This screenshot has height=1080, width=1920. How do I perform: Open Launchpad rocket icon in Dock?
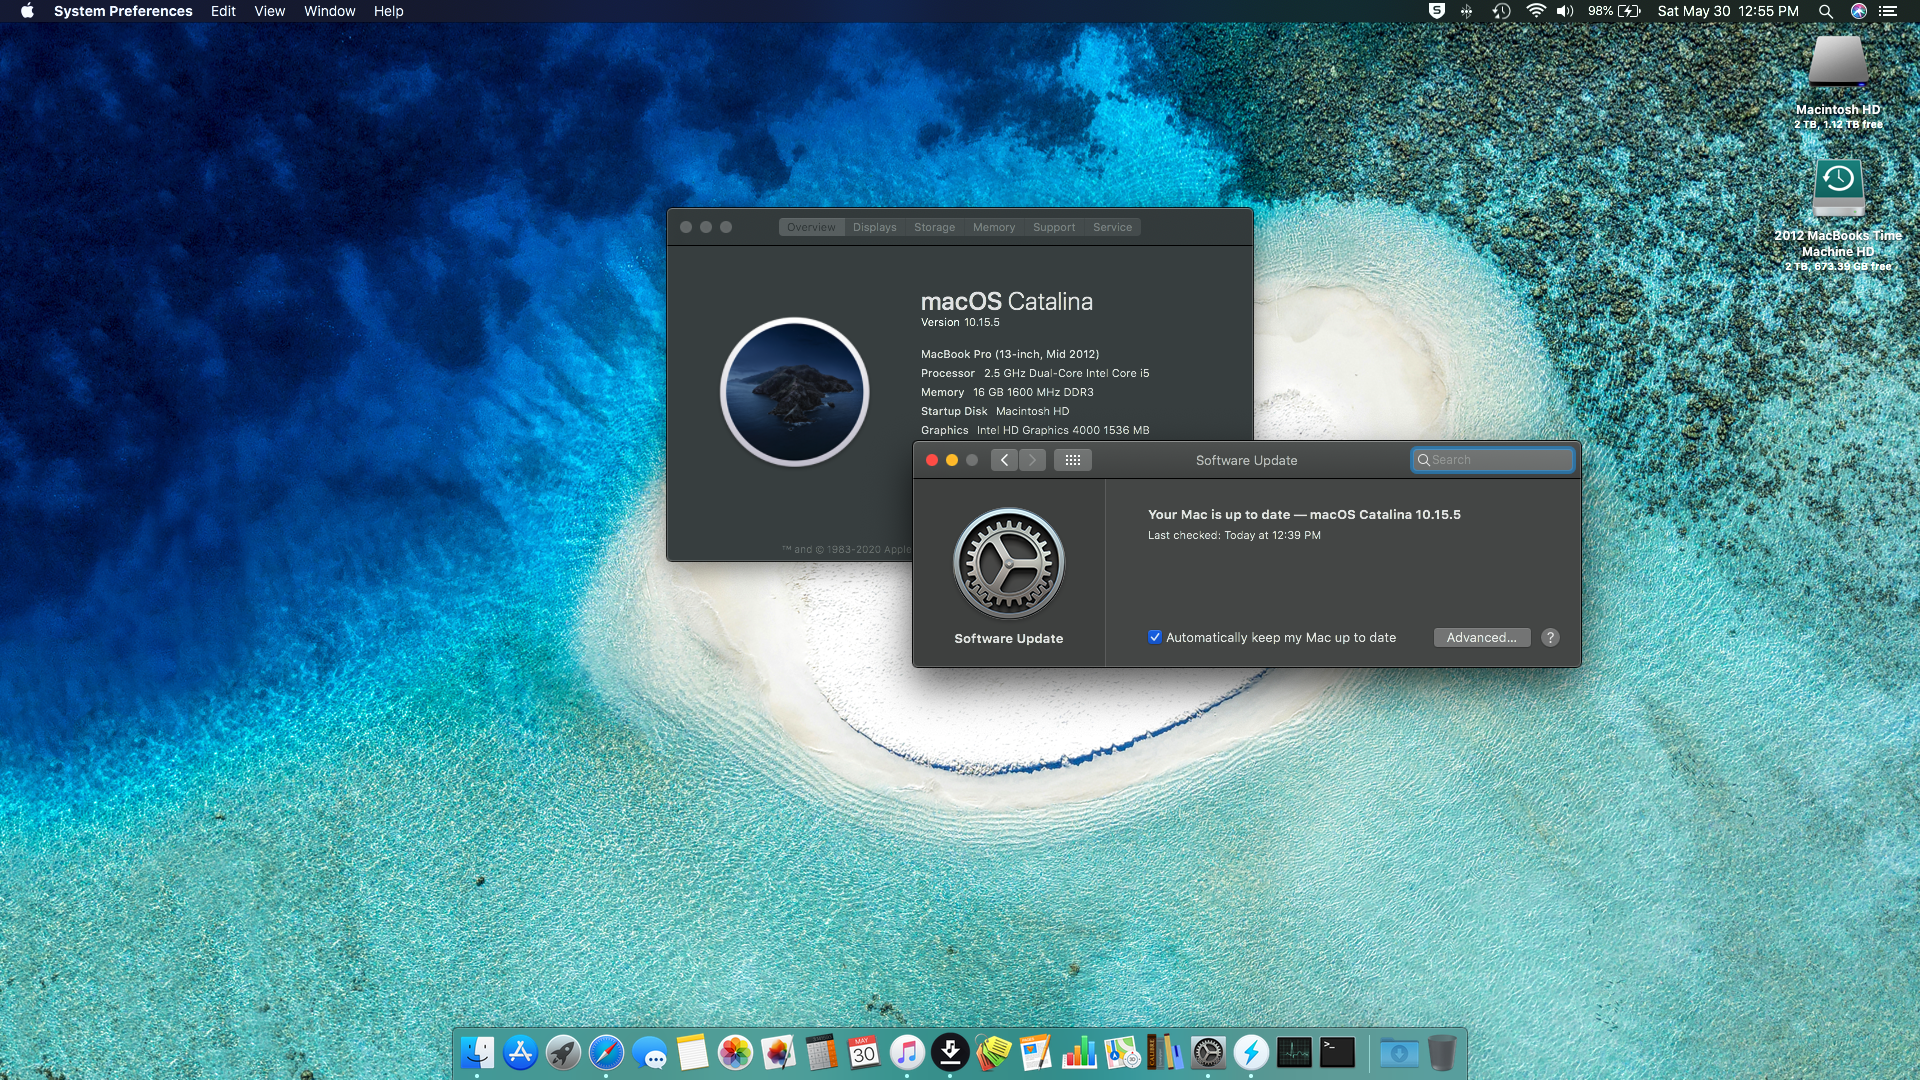[563, 1052]
